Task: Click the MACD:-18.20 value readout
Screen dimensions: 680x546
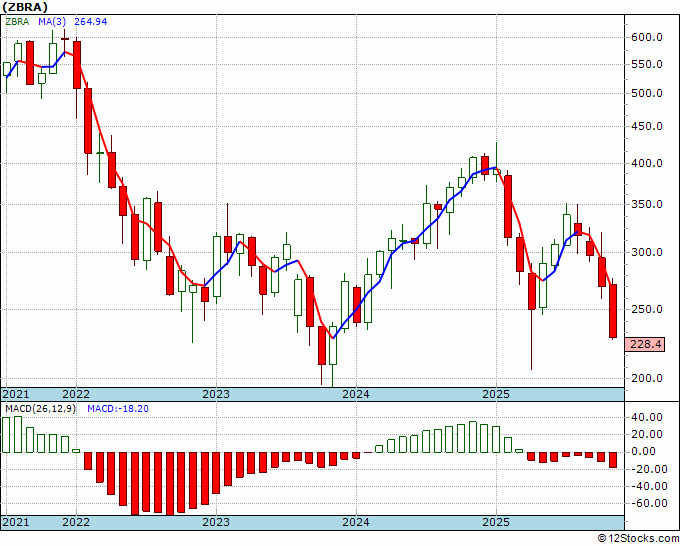Action: (118, 409)
